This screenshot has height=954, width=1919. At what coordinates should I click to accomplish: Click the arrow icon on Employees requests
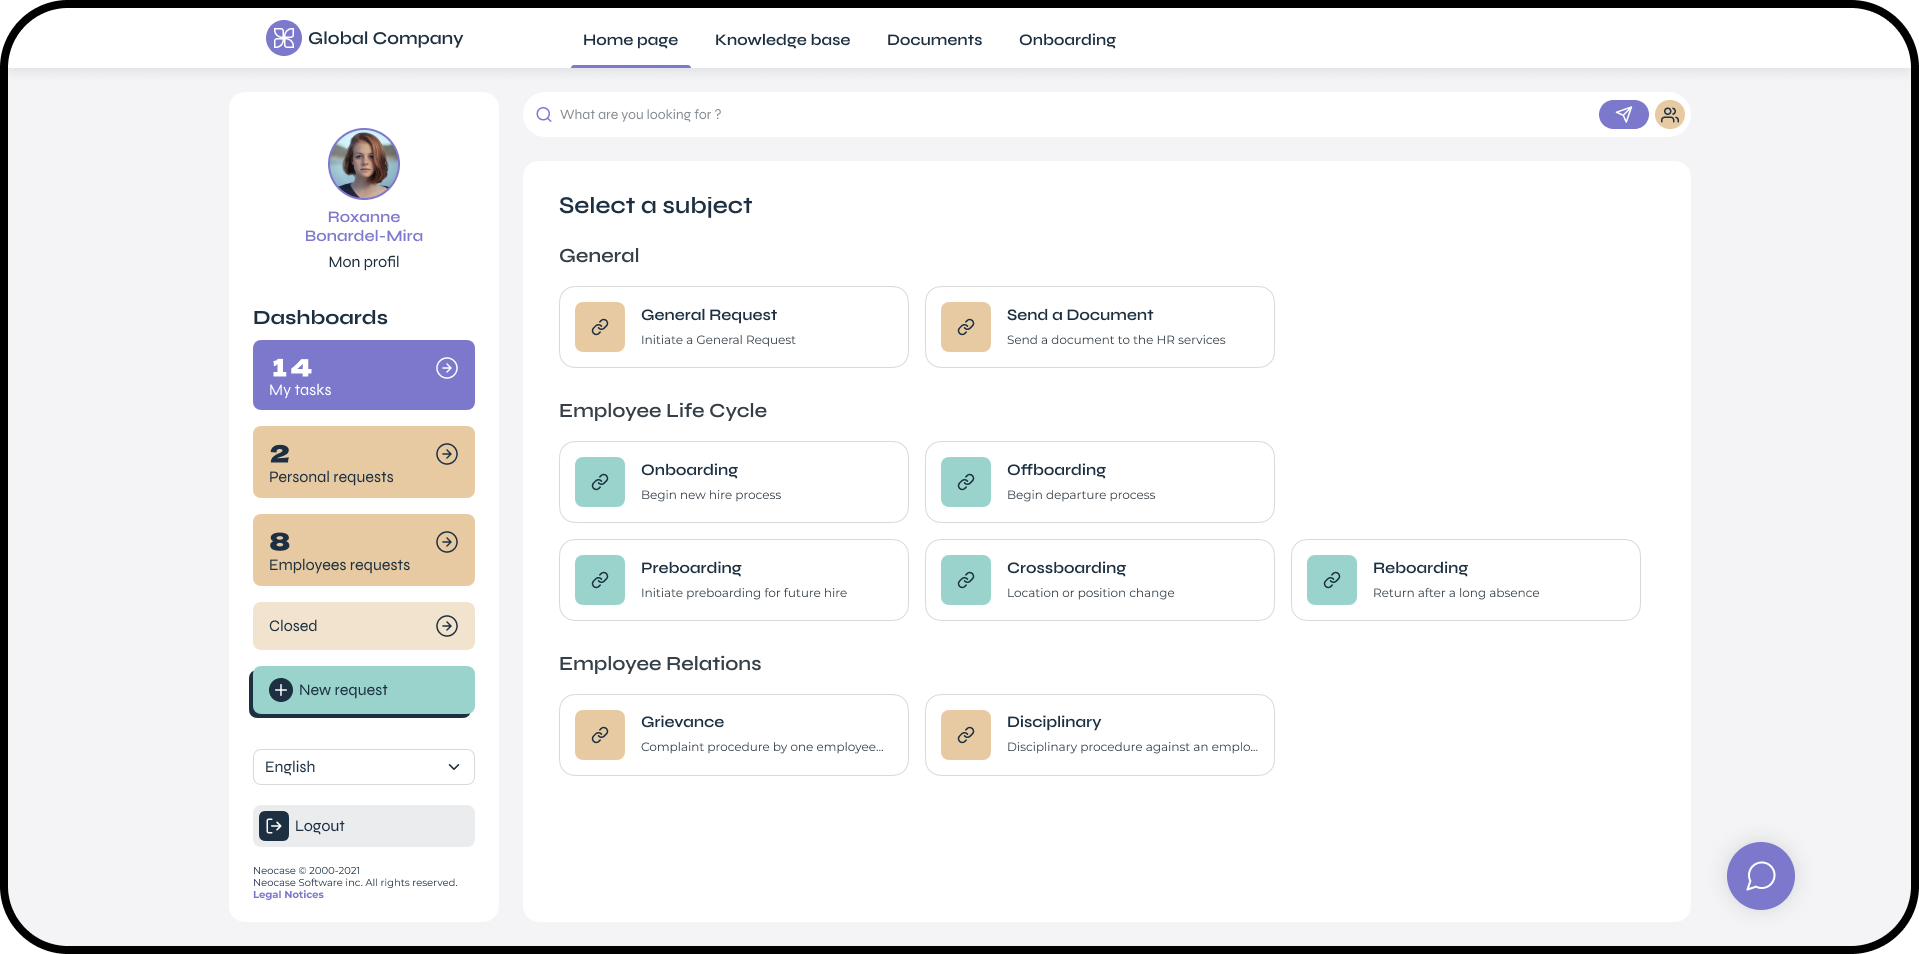click(447, 542)
